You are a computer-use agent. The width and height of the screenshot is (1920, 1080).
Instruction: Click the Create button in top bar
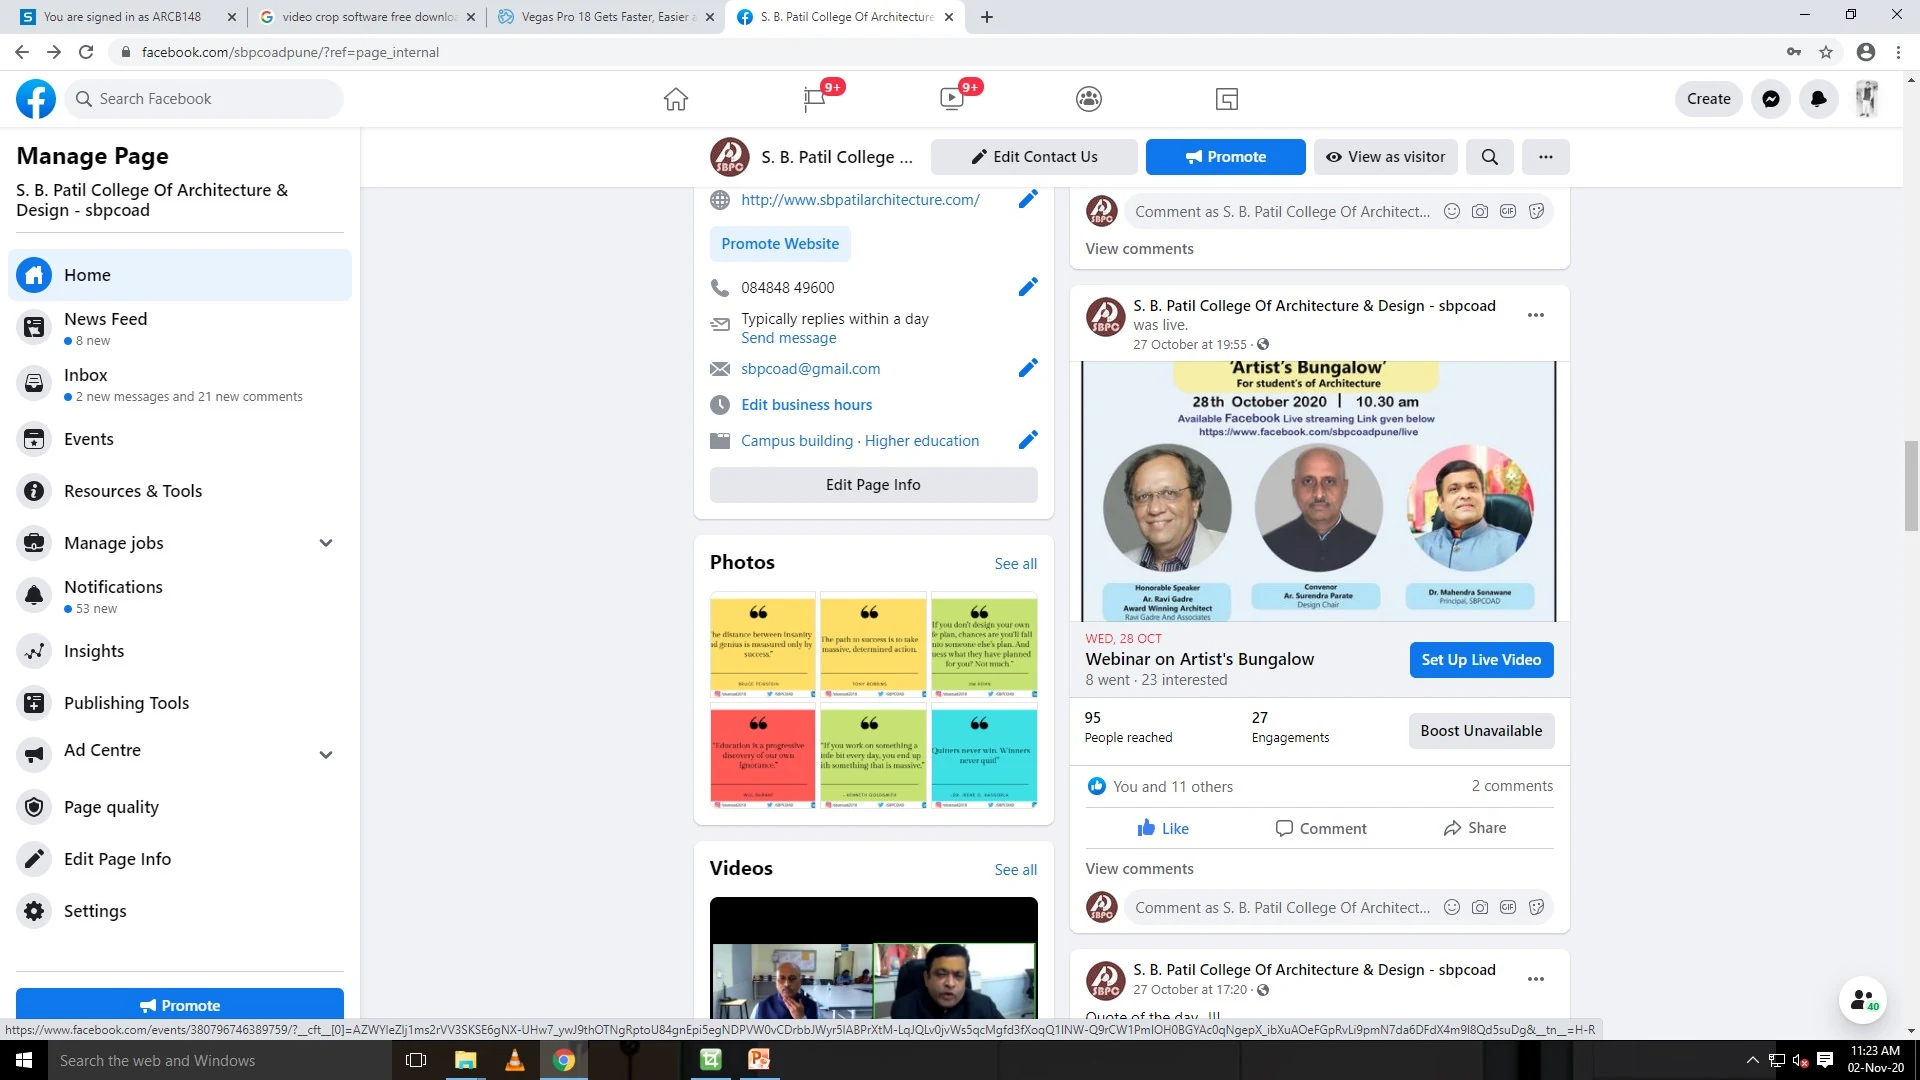[1709, 99]
